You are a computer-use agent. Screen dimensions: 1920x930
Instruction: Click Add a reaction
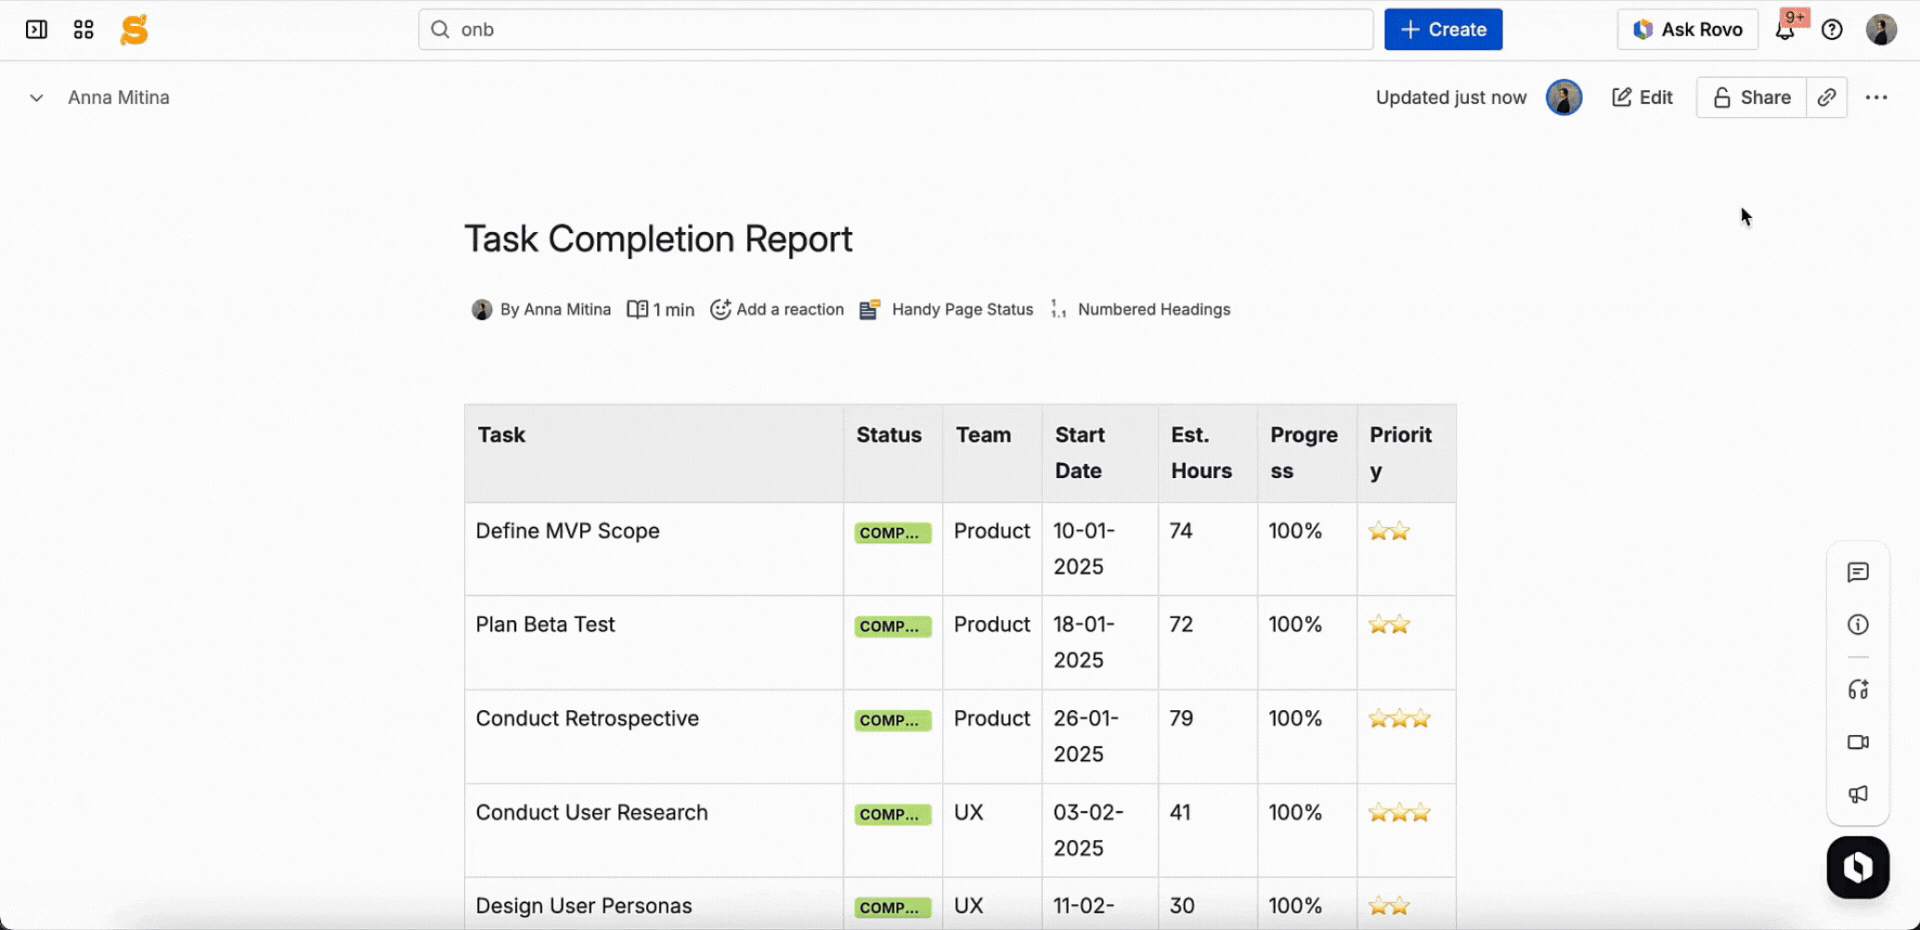click(x=777, y=310)
